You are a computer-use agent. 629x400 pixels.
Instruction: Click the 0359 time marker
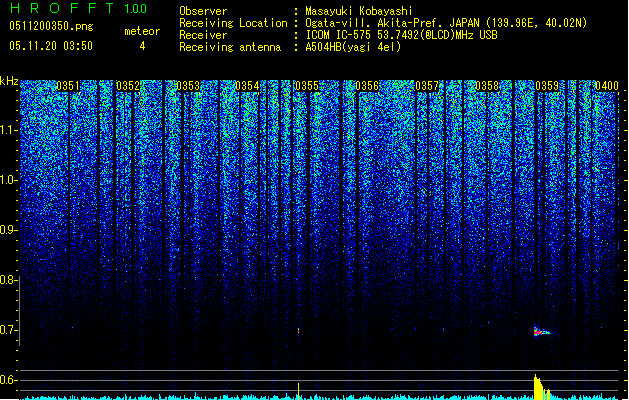(547, 86)
